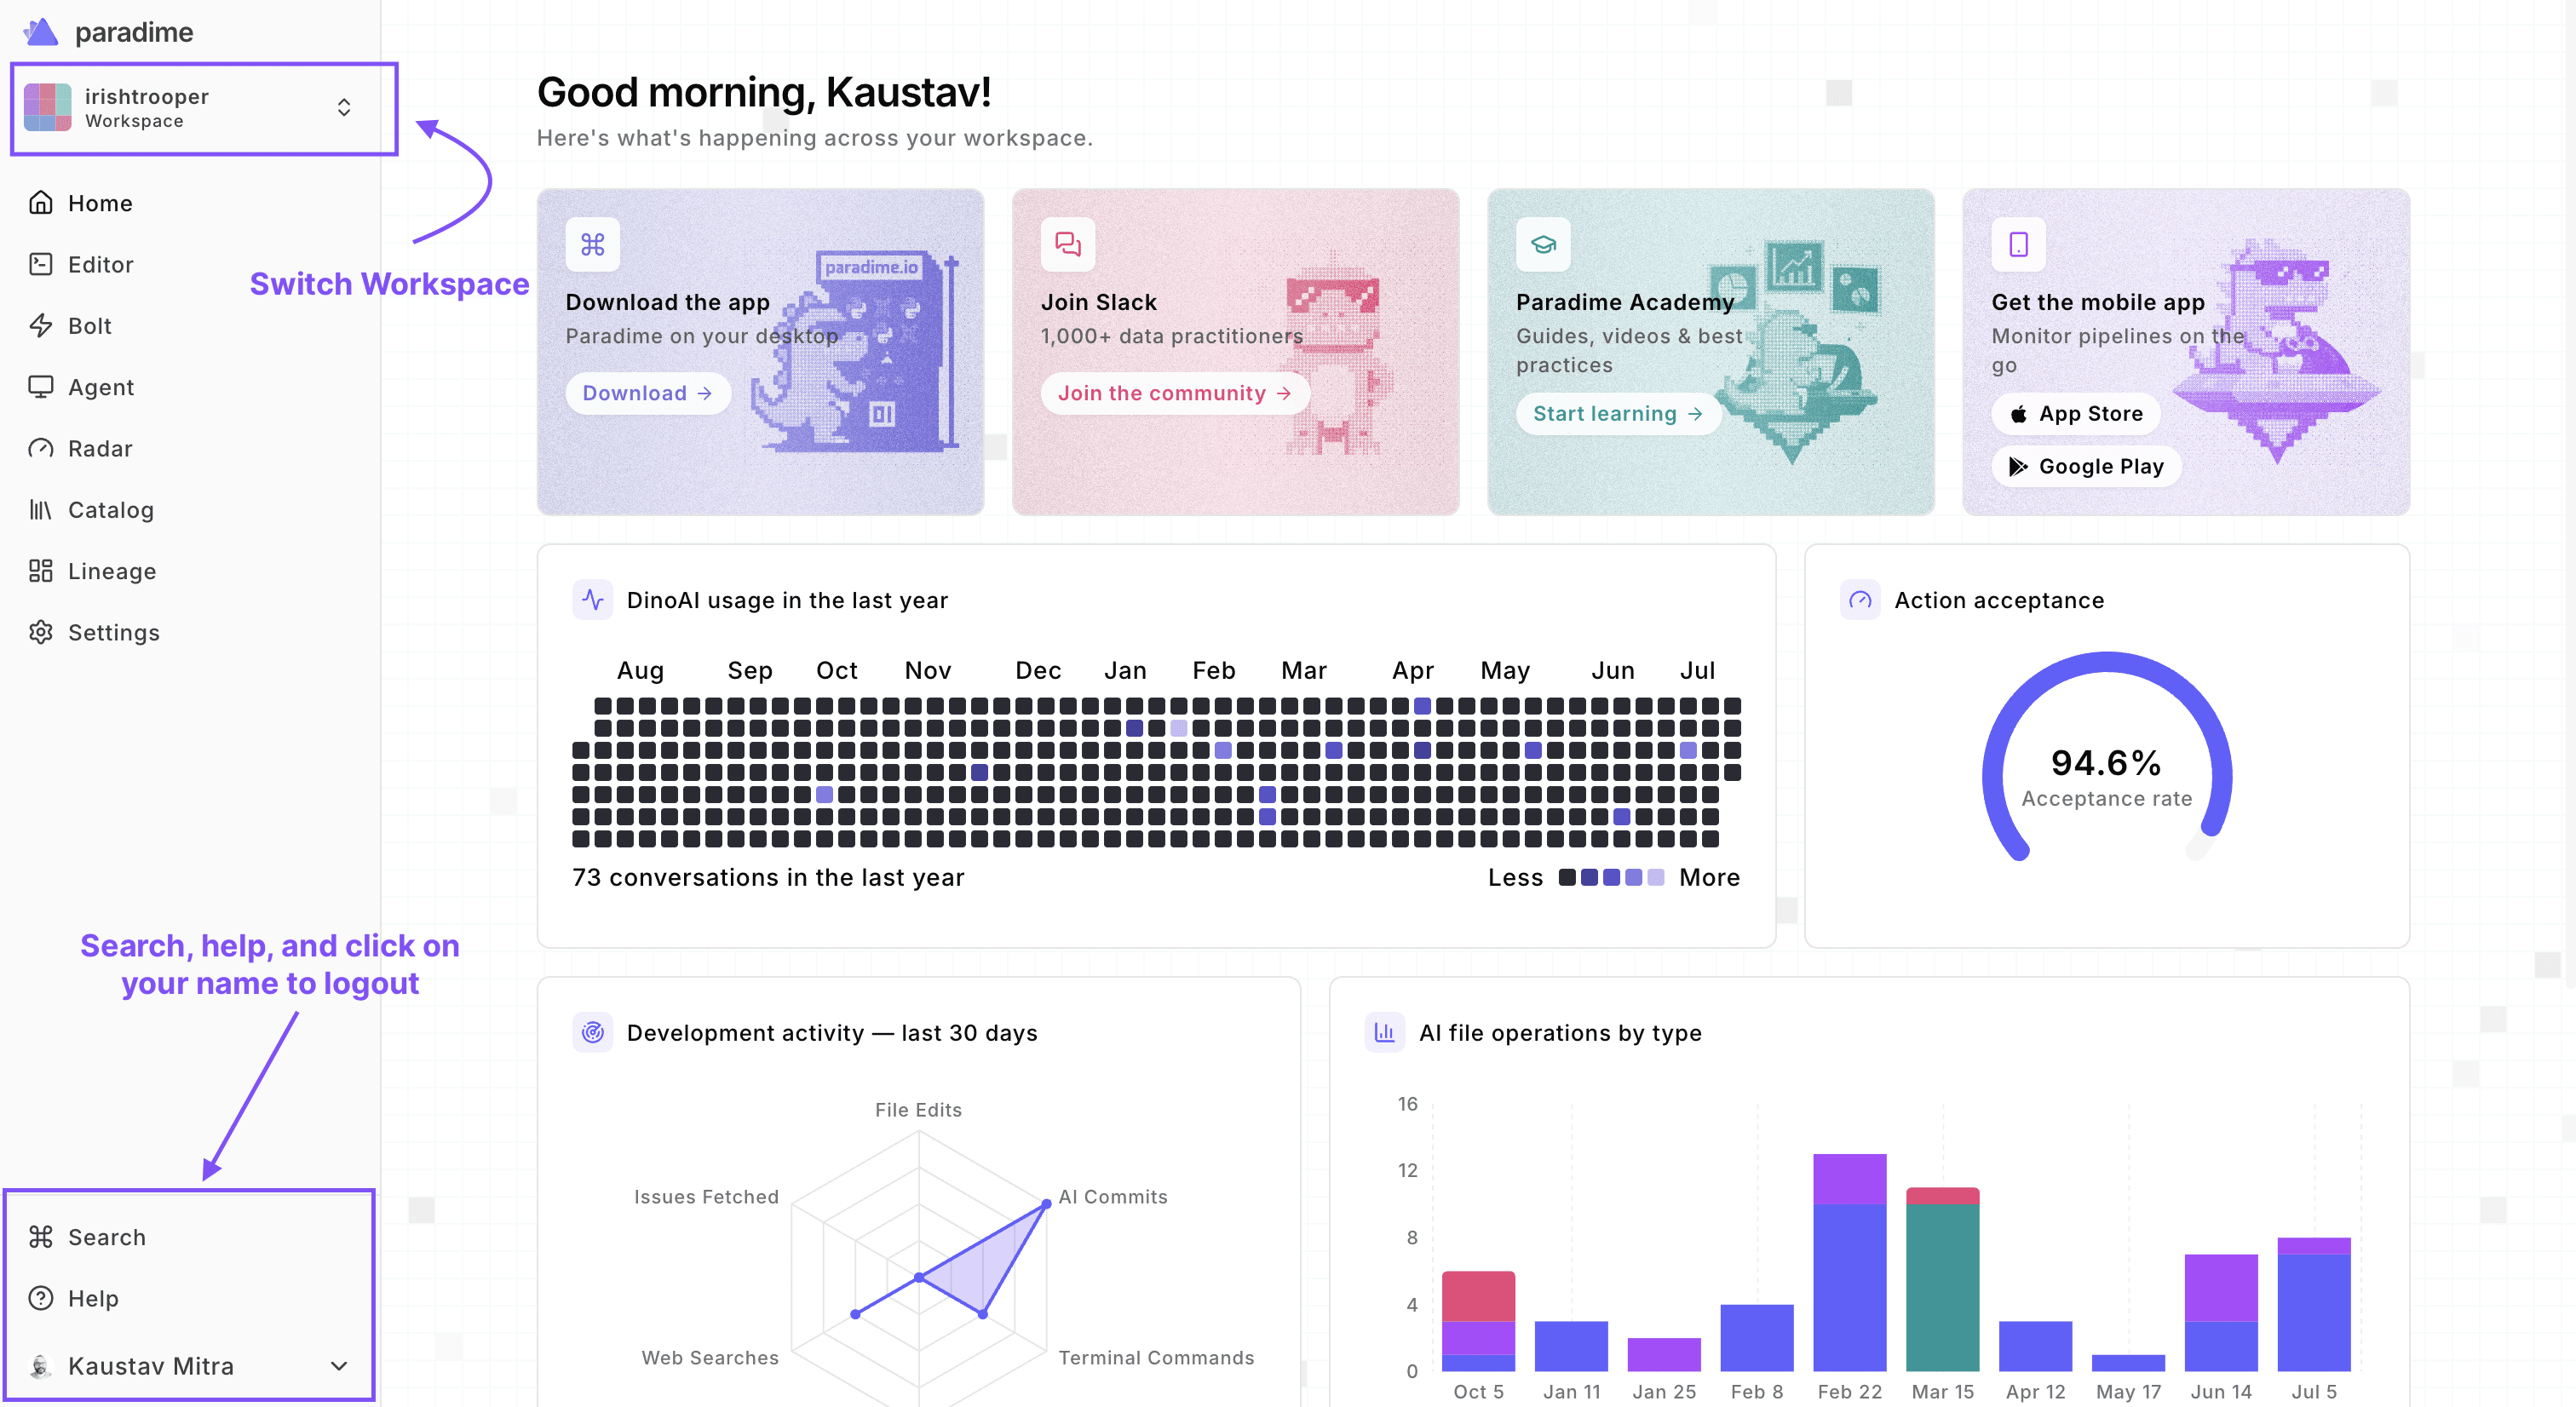The height and width of the screenshot is (1407, 2576).
Task: Click the darkest legend swatch beside Less
Action: tap(1567, 877)
